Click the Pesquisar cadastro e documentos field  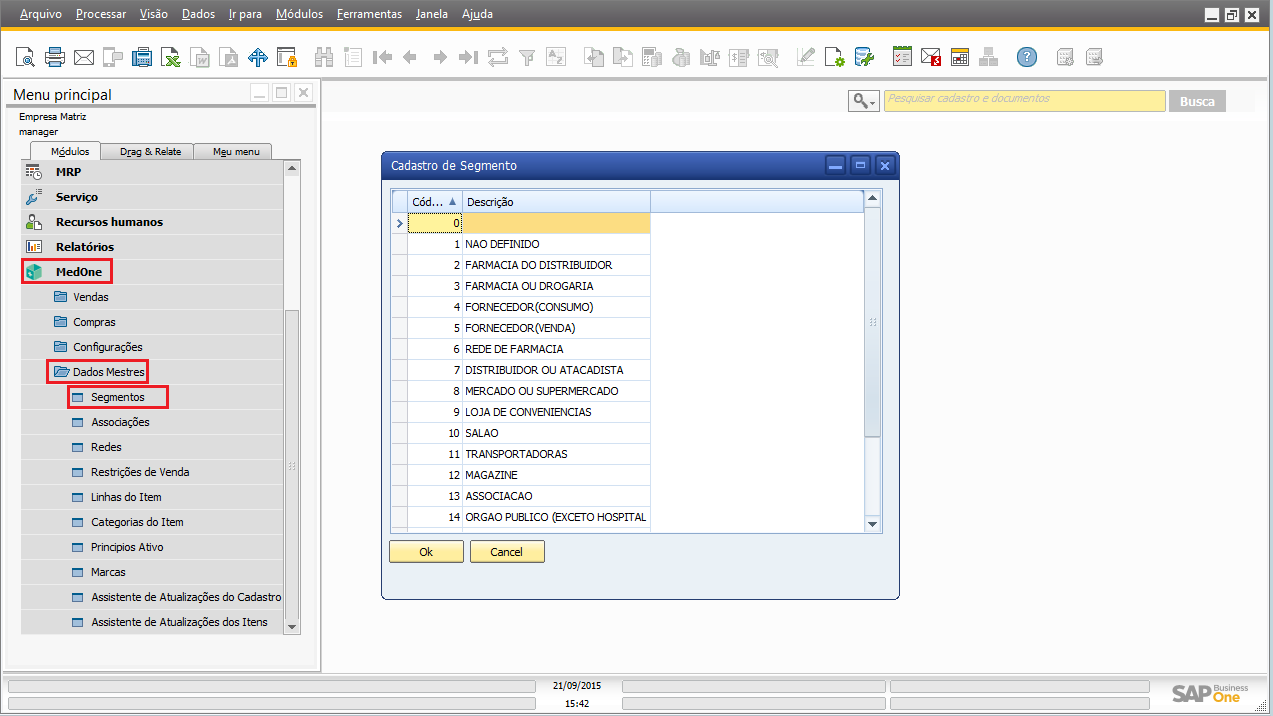(x=1024, y=101)
